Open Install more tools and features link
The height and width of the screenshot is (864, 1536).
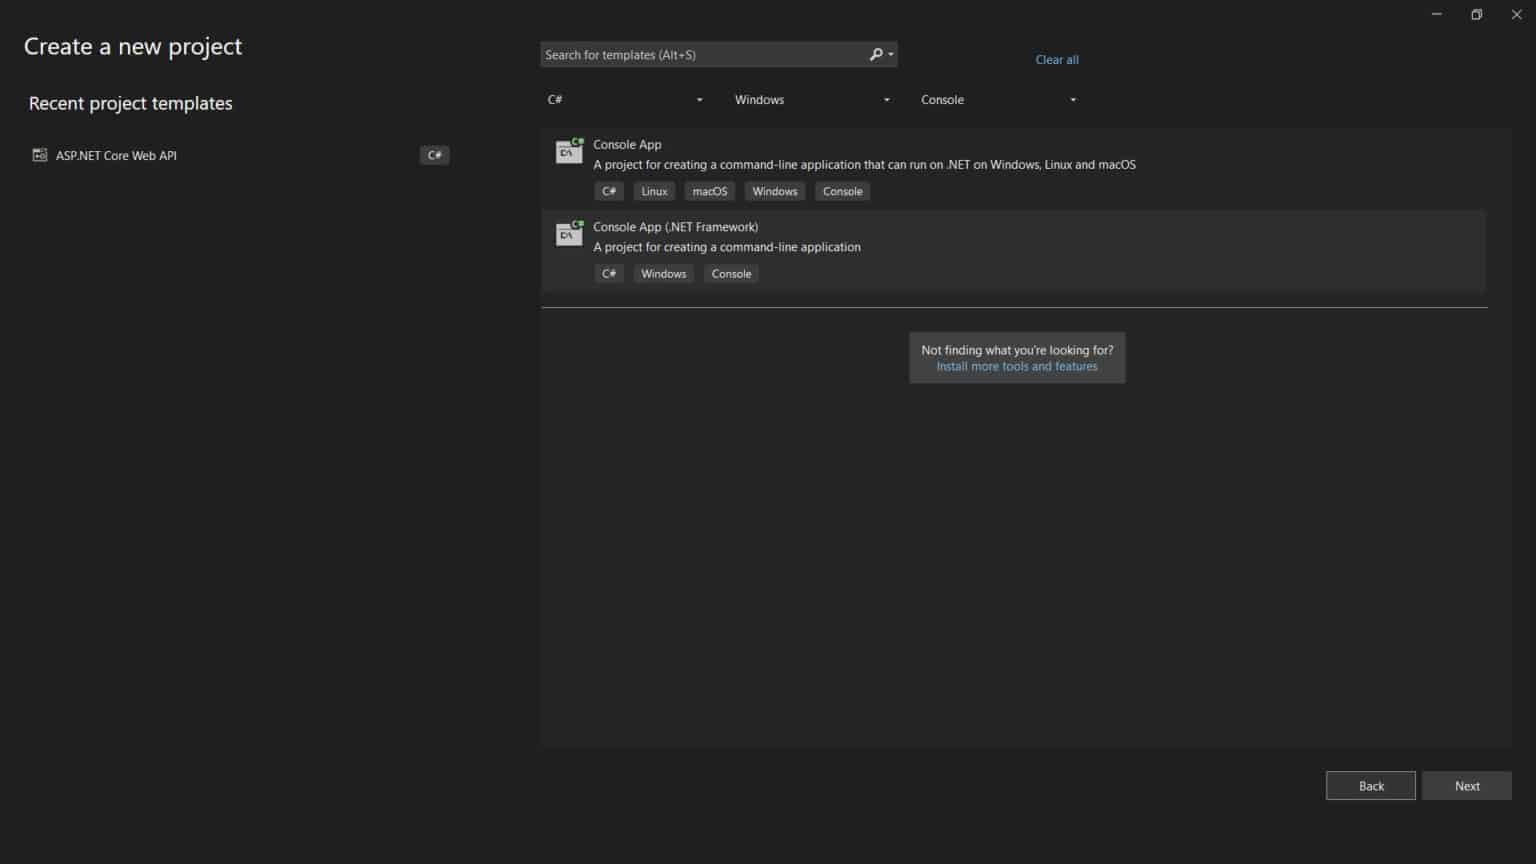(x=1016, y=367)
